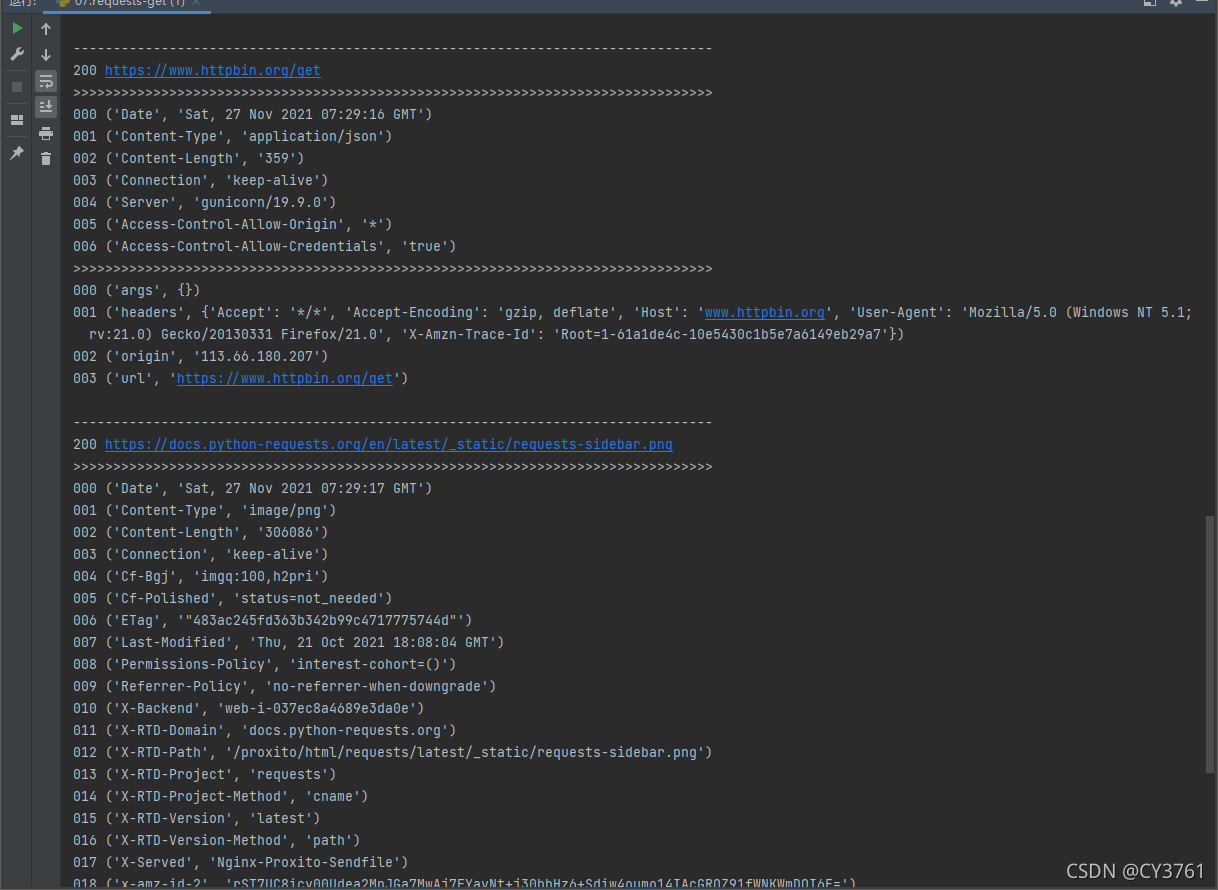The height and width of the screenshot is (890, 1218).
Task: Select the Access-Control-Allow-Origin line
Action: point(233,225)
